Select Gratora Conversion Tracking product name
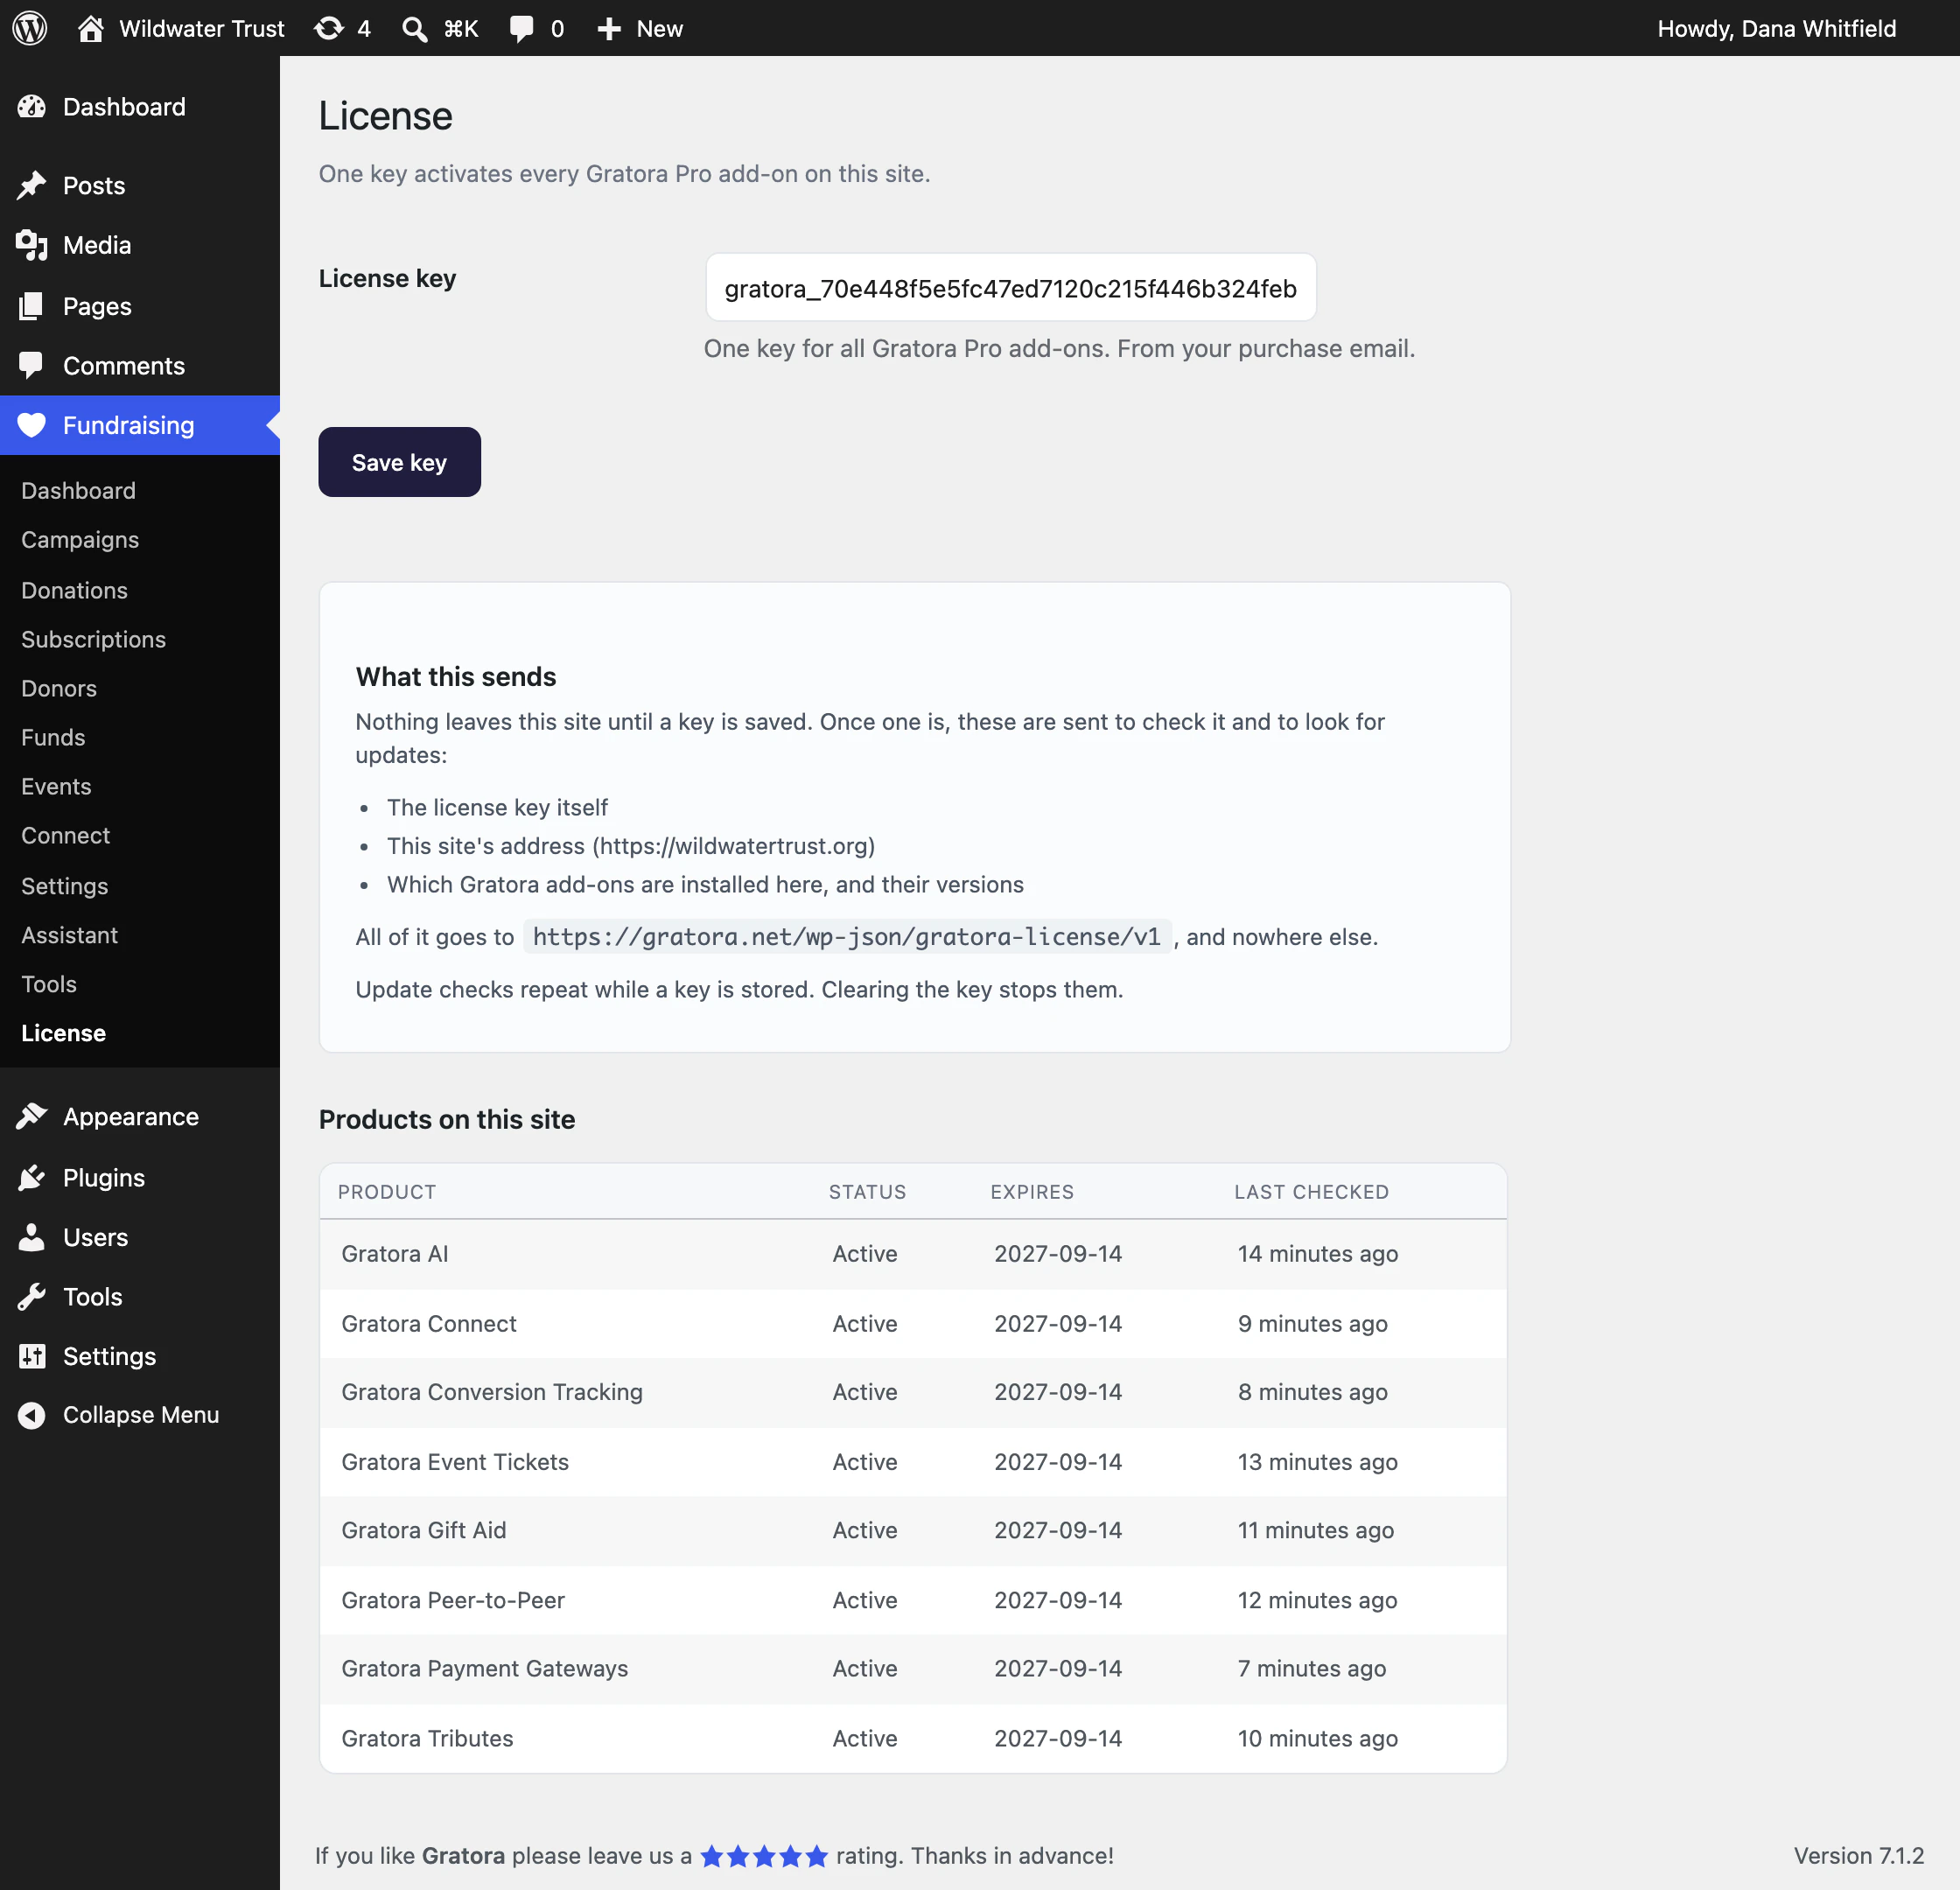 point(491,1392)
